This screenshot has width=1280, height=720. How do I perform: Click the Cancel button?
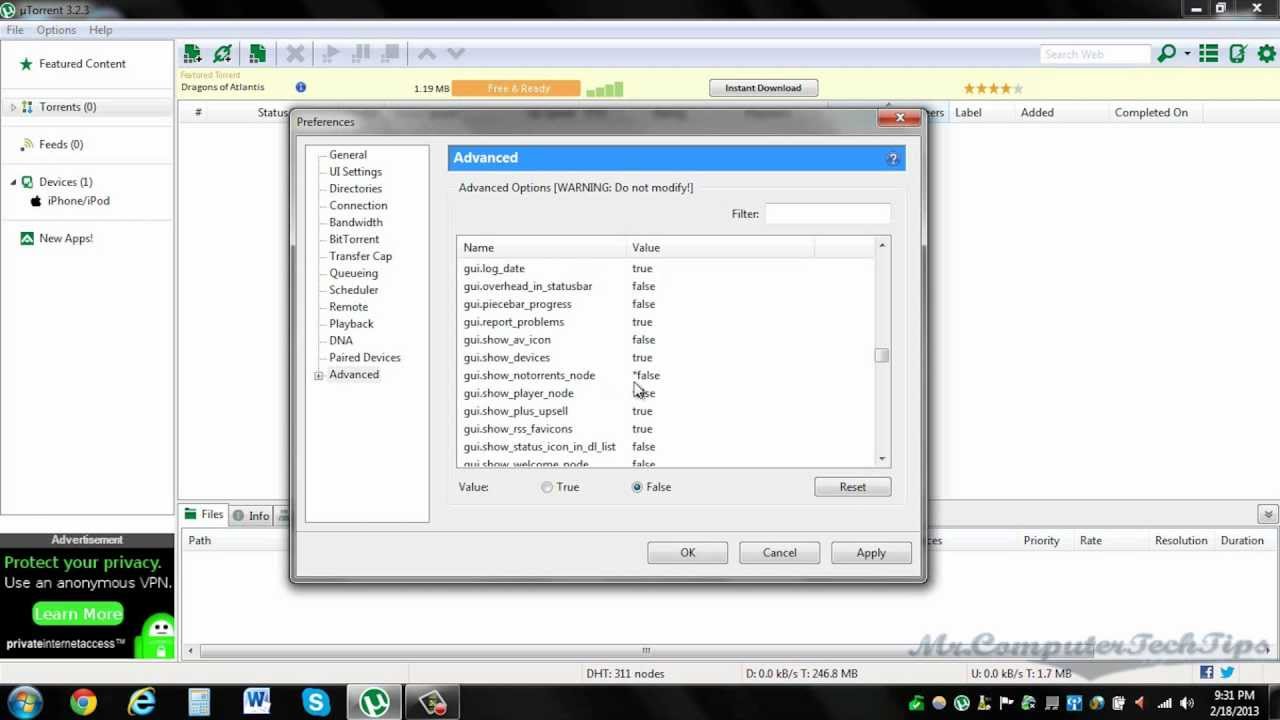[780, 553]
